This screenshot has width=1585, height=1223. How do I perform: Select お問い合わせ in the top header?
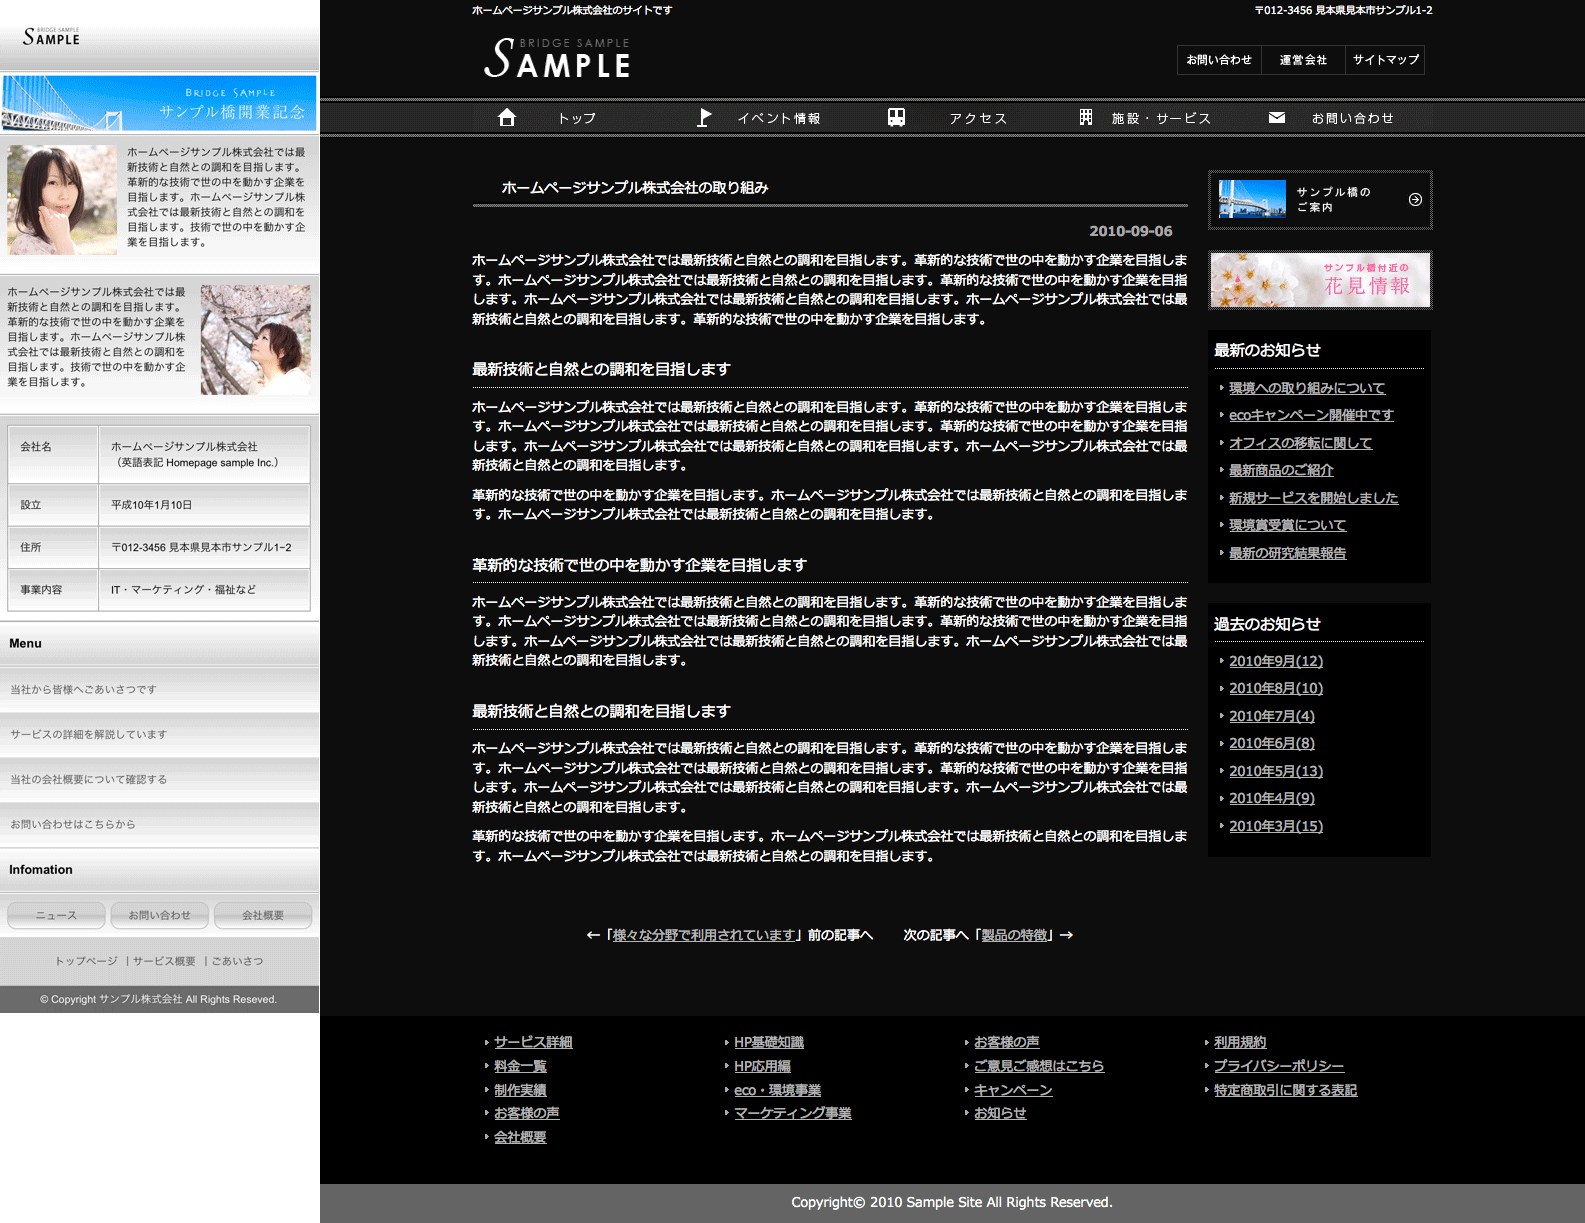point(1219,60)
